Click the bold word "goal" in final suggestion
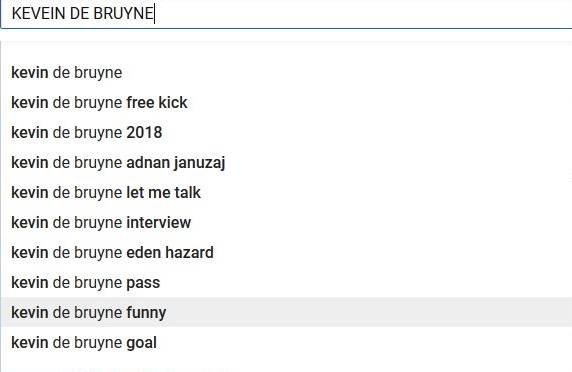 (x=142, y=344)
